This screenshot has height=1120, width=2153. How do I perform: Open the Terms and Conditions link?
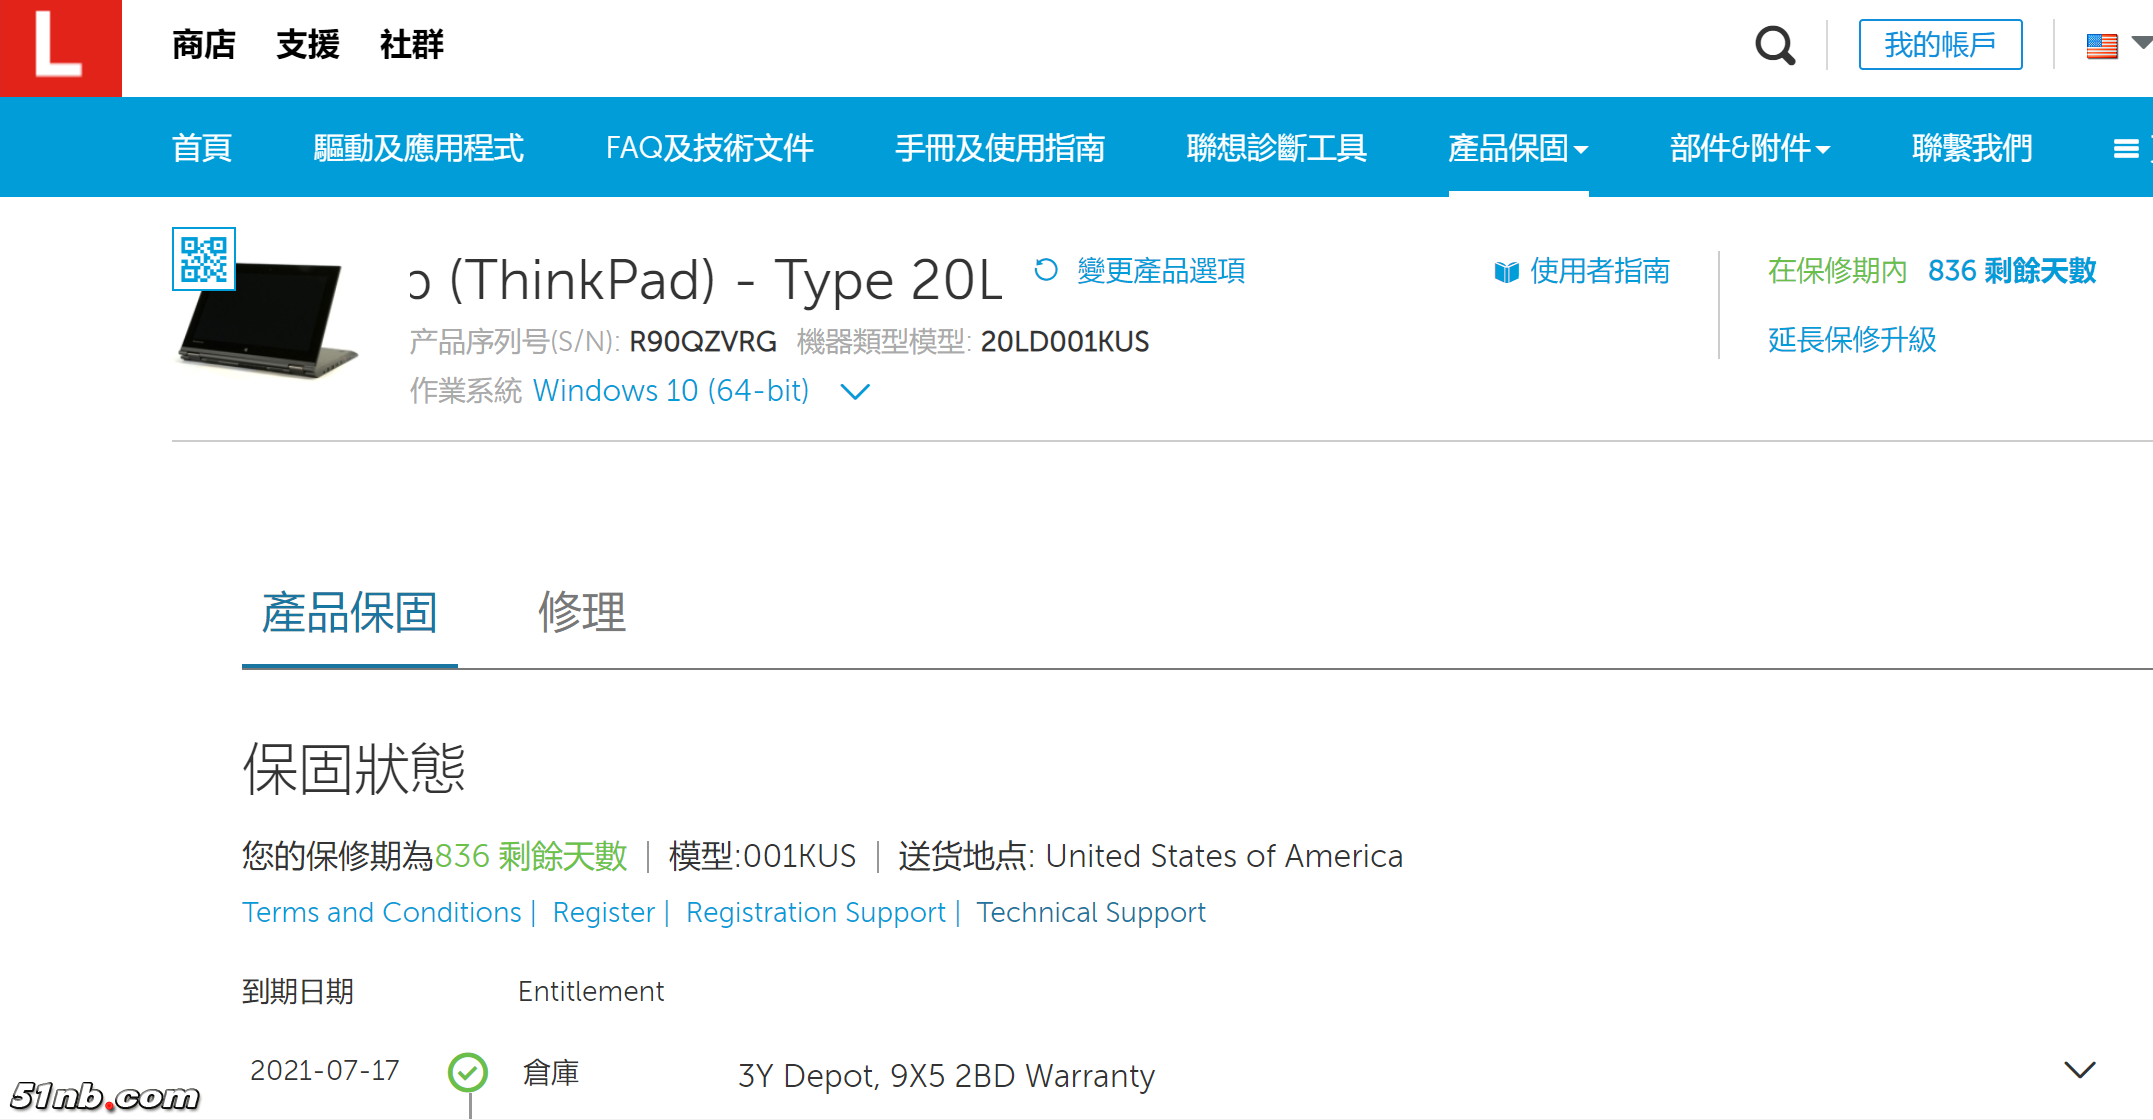click(382, 912)
